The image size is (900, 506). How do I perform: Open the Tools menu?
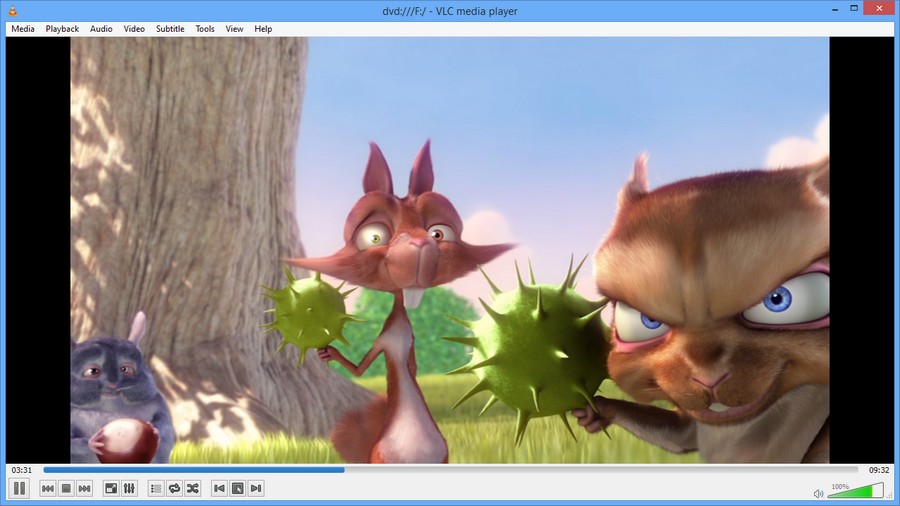click(x=205, y=29)
